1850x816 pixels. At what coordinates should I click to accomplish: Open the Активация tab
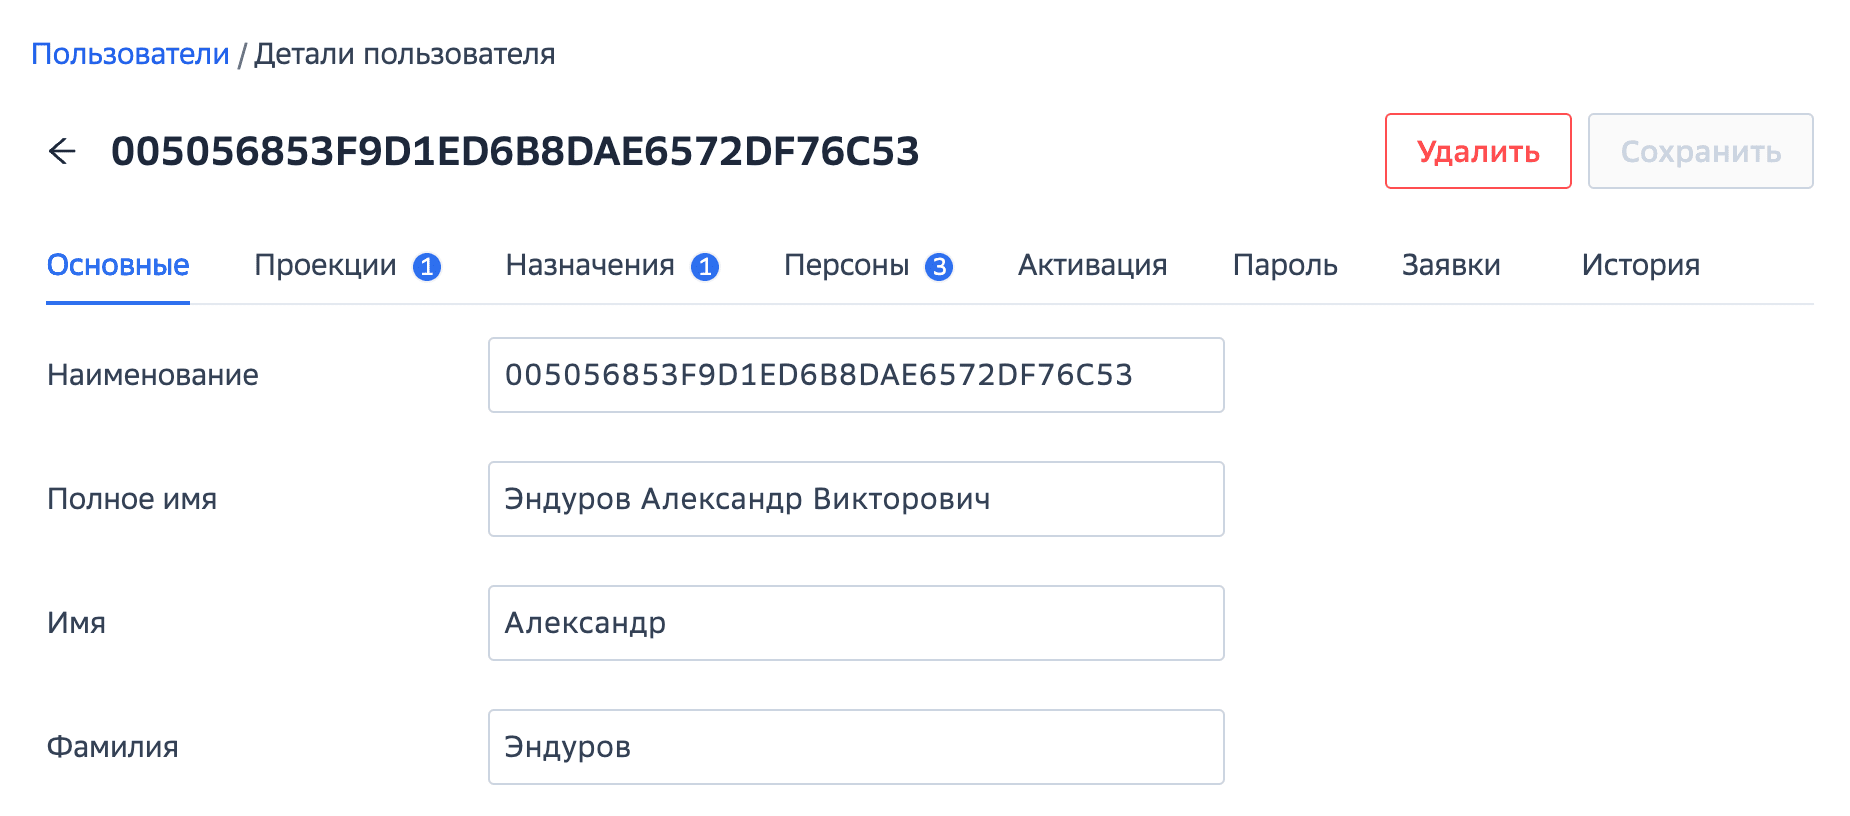point(1092,265)
